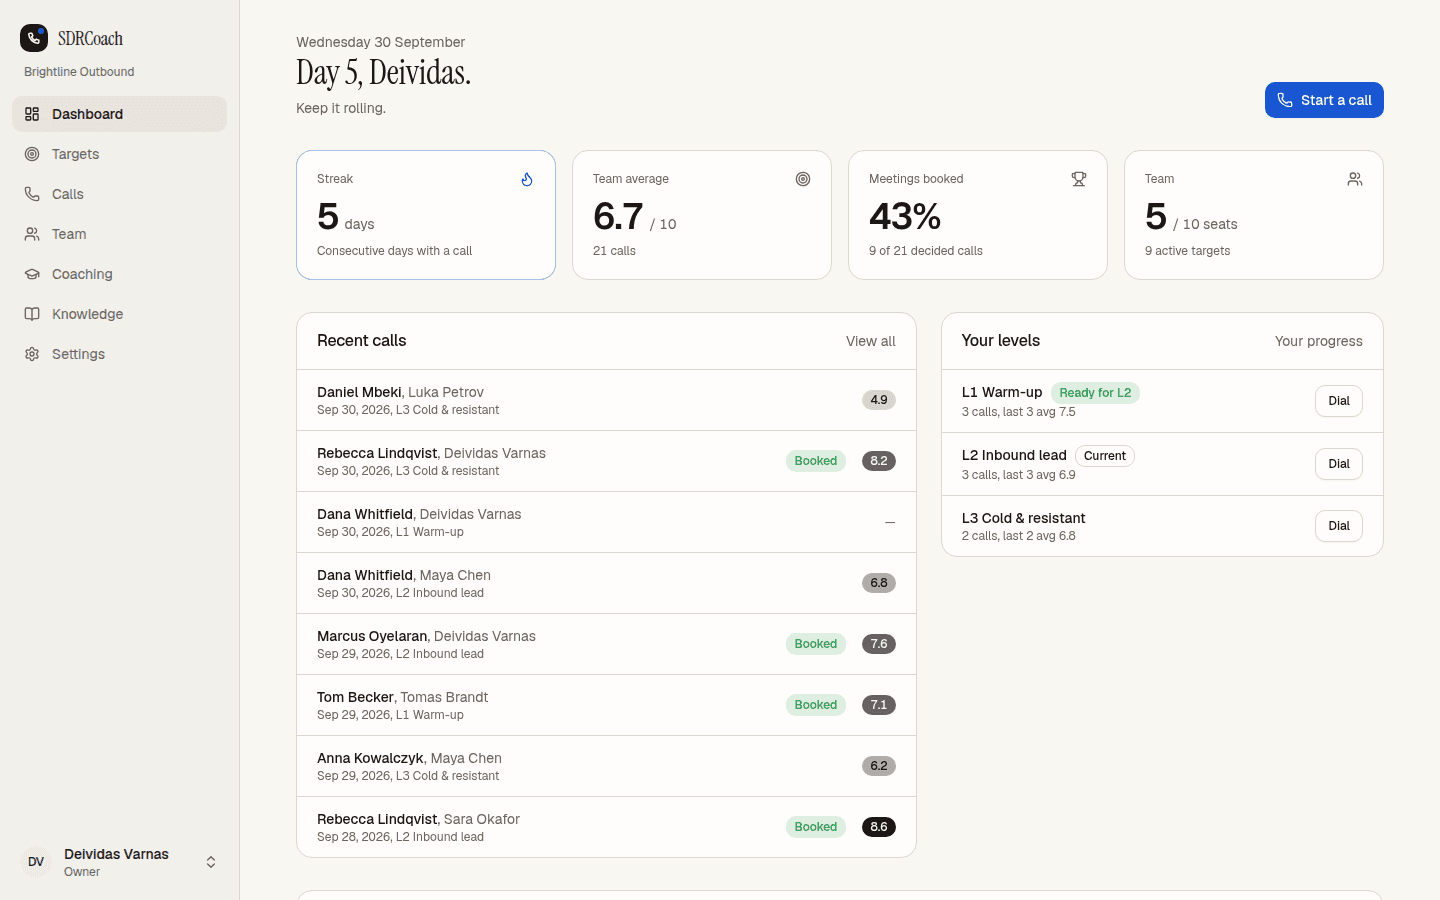Viewport: 1440px width, 900px height.
Task: Go to the Calls menu label
Action: click(x=68, y=194)
